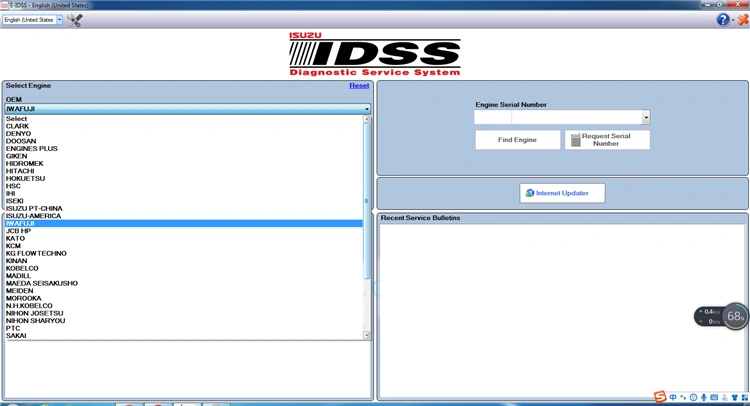This screenshot has height=406, width=750.
Task: Open the Engine Serial Number dropdown arrow
Action: [x=646, y=117]
